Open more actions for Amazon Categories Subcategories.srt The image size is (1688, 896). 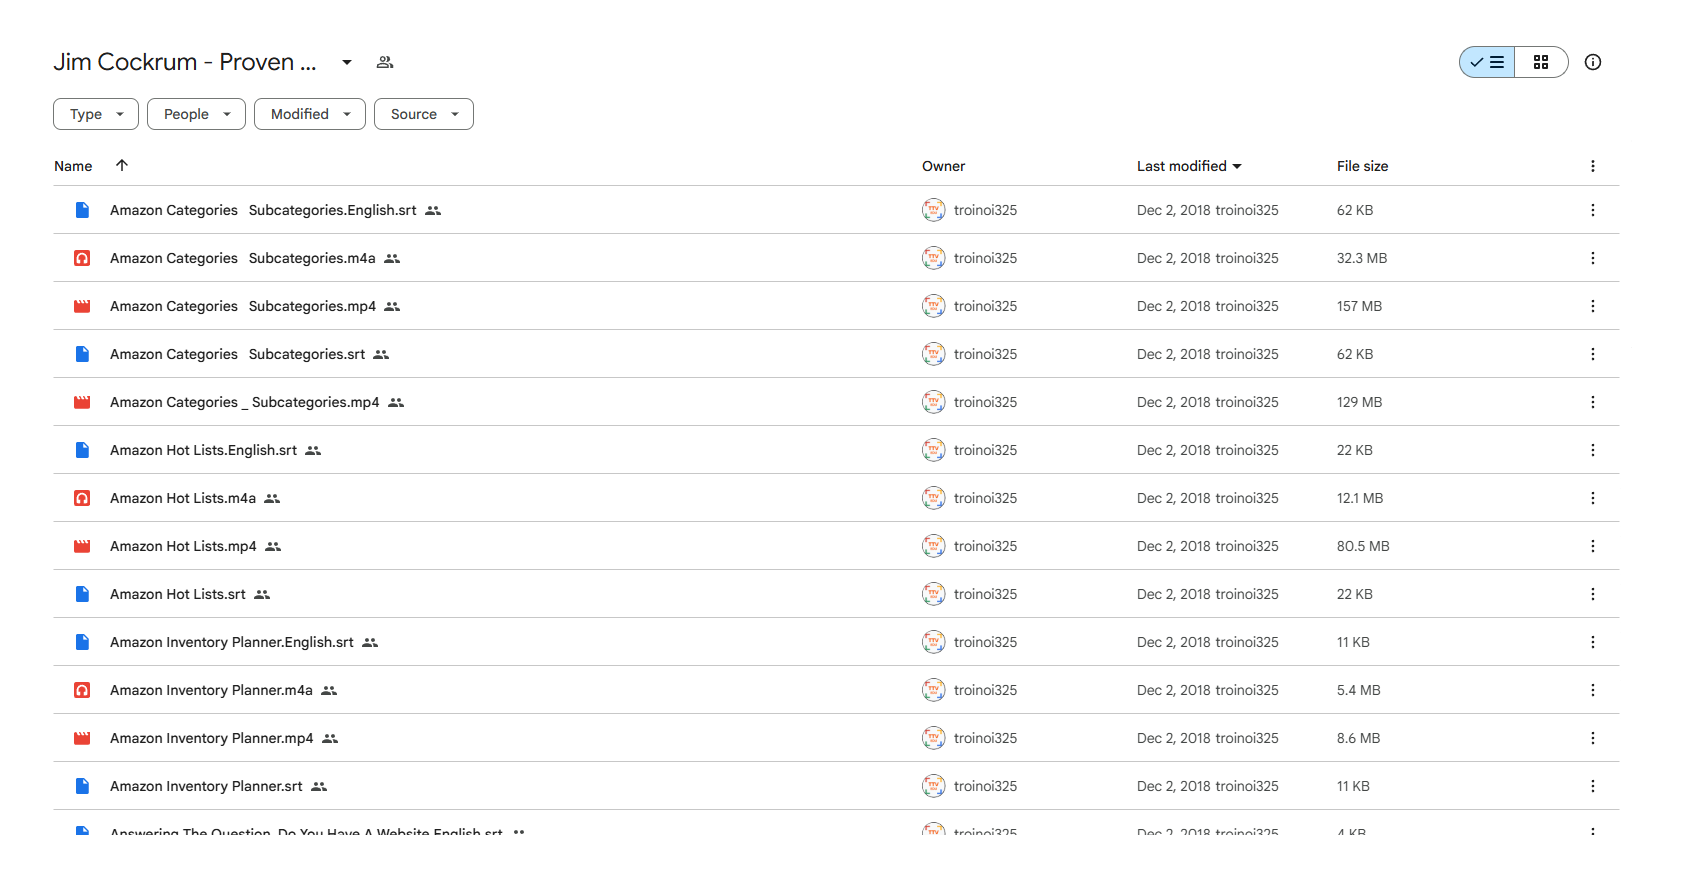[1593, 354]
